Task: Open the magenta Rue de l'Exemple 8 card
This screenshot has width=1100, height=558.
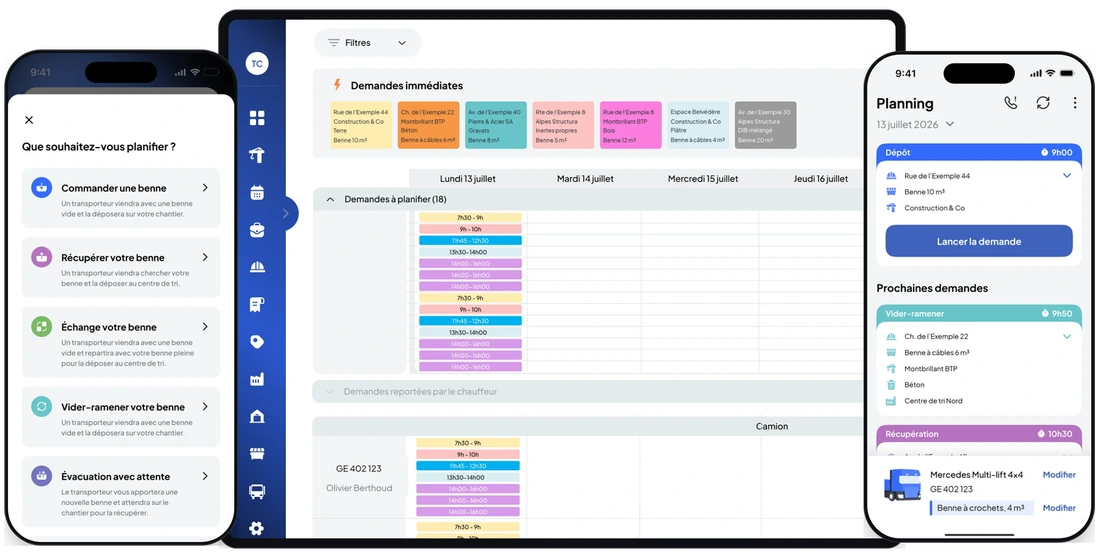Action: pyautogui.click(x=631, y=125)
